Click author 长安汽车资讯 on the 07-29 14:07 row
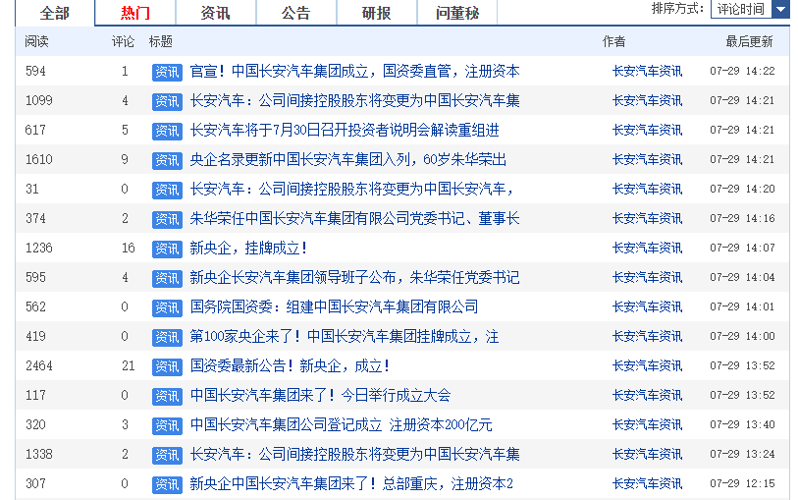This screenshot has height=500, width=798. click(647, 248)
